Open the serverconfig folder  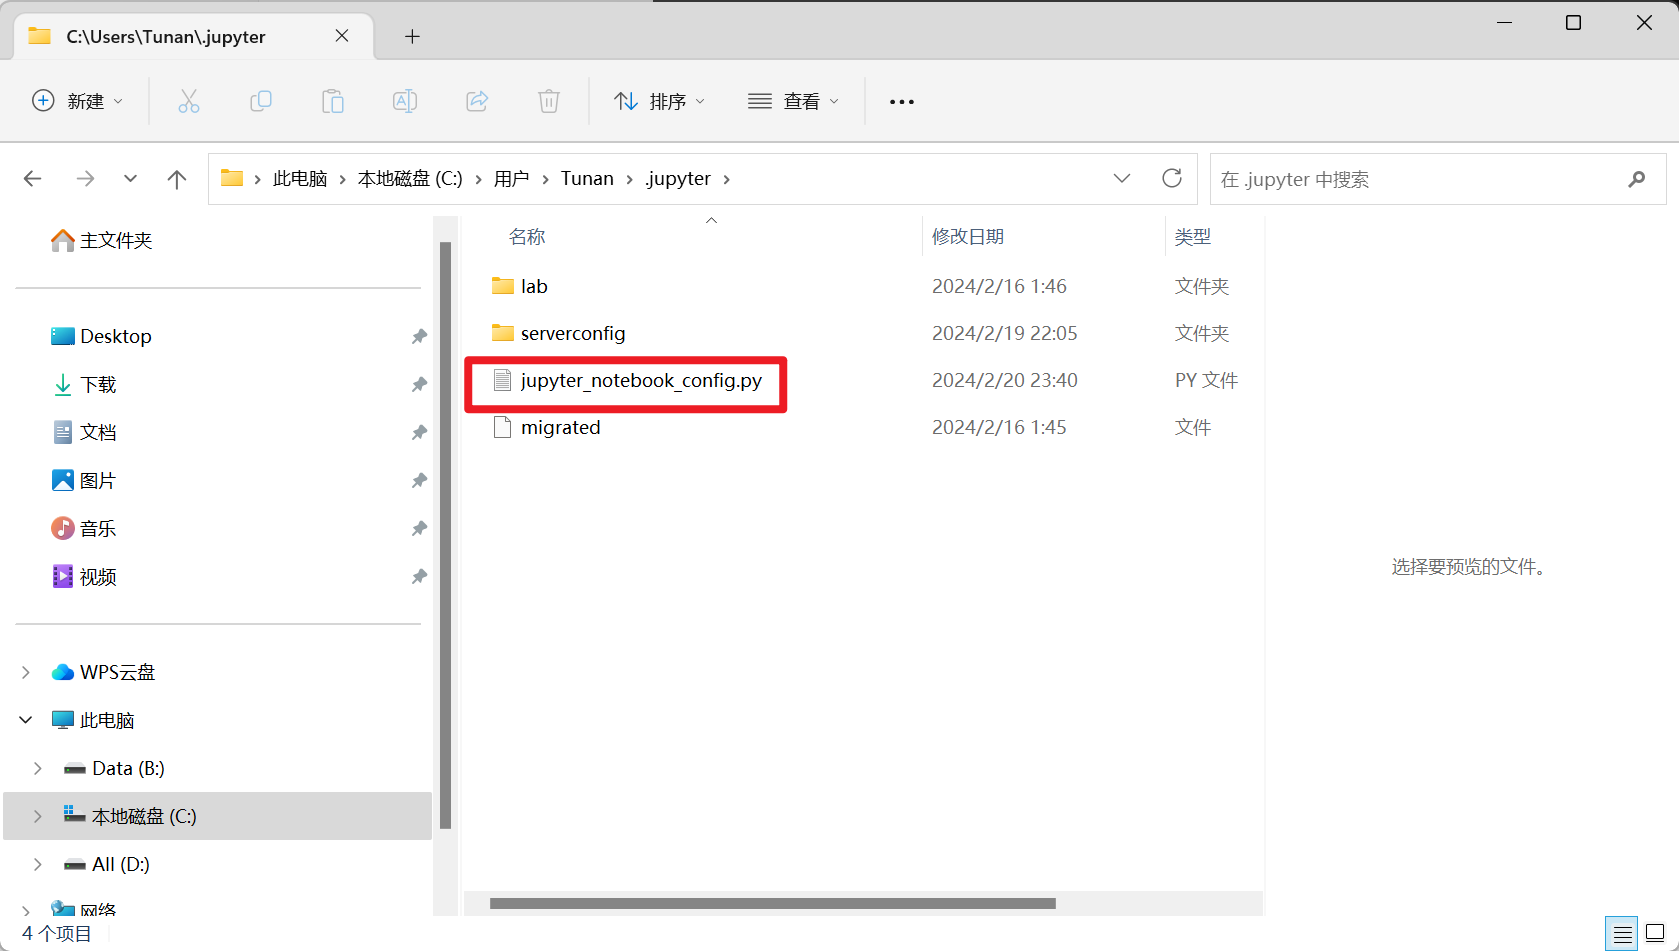click(x=572, y=333)
